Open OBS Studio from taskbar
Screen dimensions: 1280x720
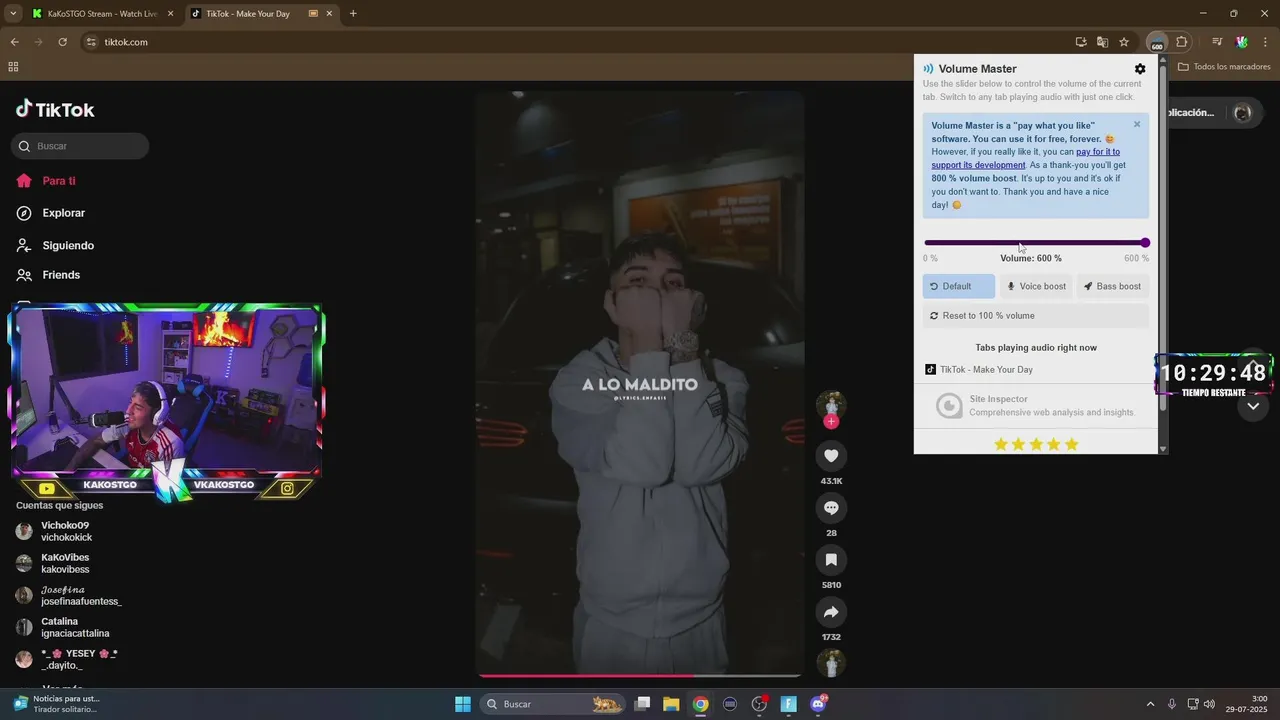759,704
